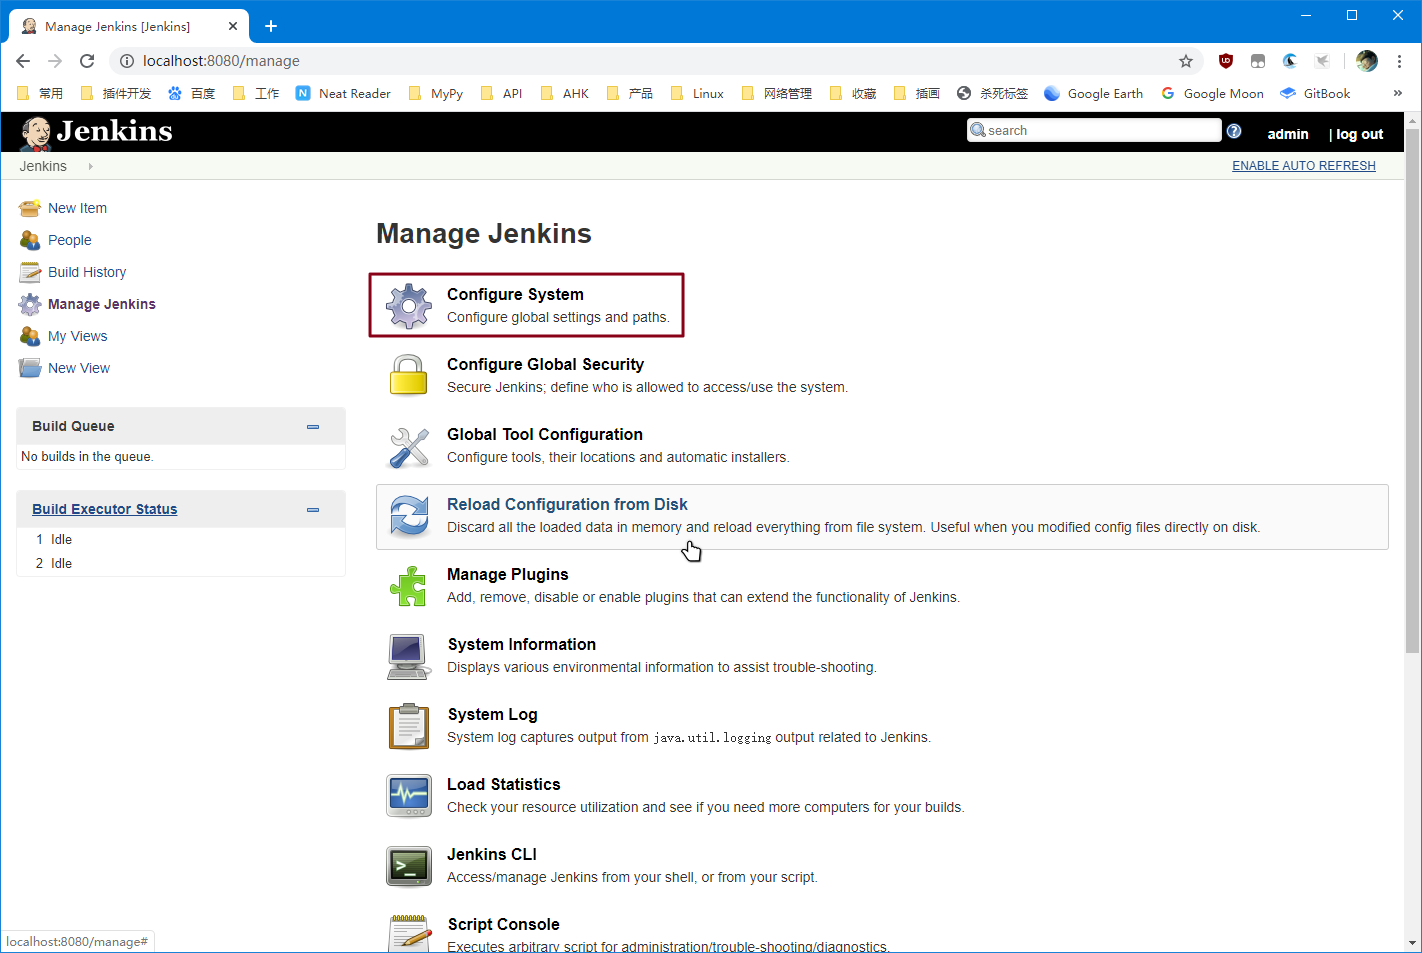Click the Global Tool Configuration wrench icon
Screen dimensions: 1422x953
tap(409, 446)
